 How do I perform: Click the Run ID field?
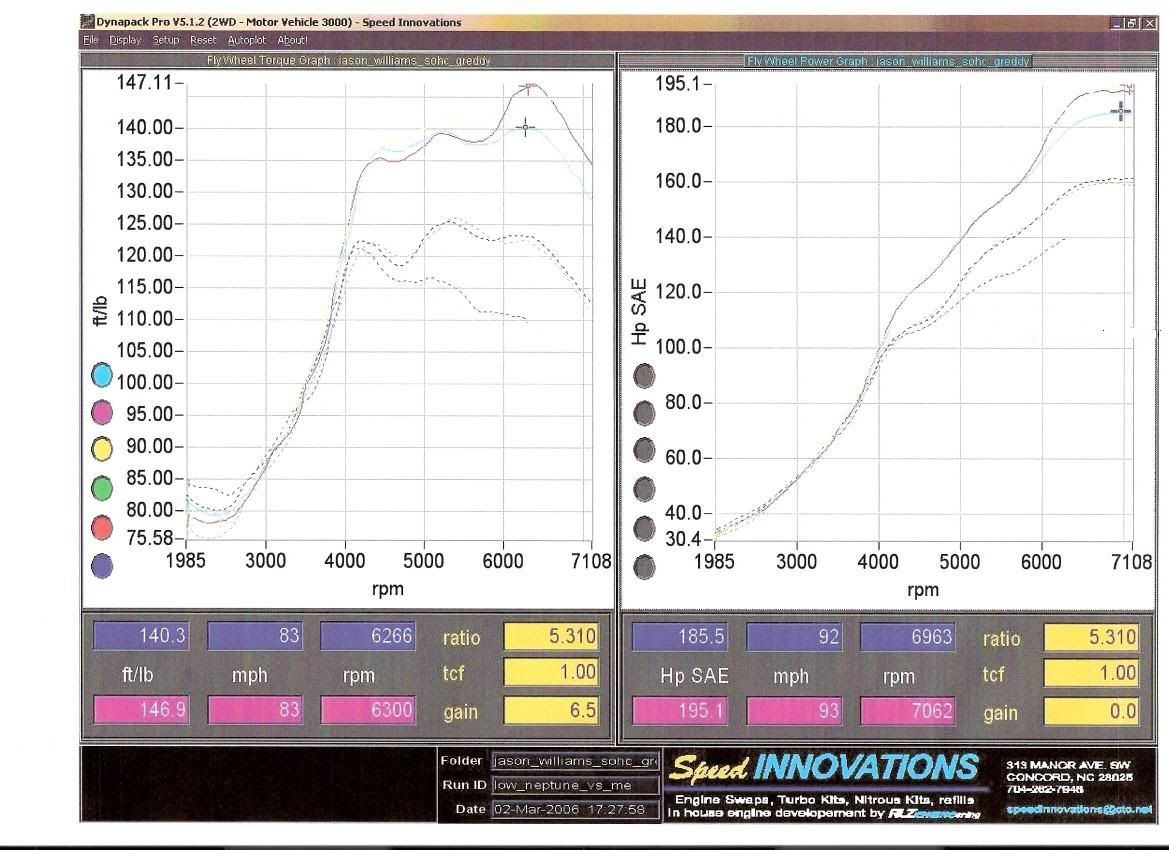point(575,785)
